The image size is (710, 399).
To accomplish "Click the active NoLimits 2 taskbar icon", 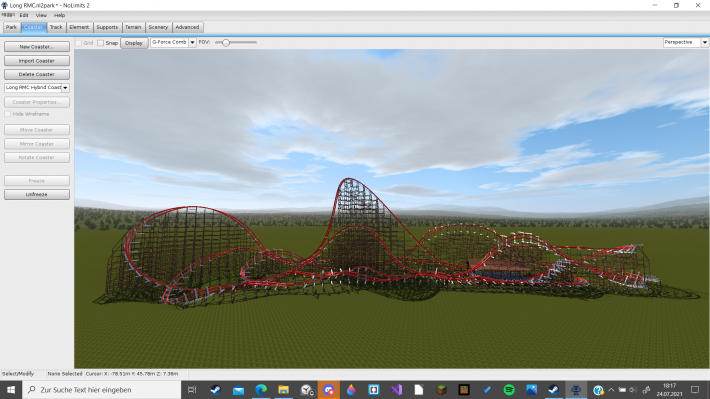I will [x=576, y=389].
